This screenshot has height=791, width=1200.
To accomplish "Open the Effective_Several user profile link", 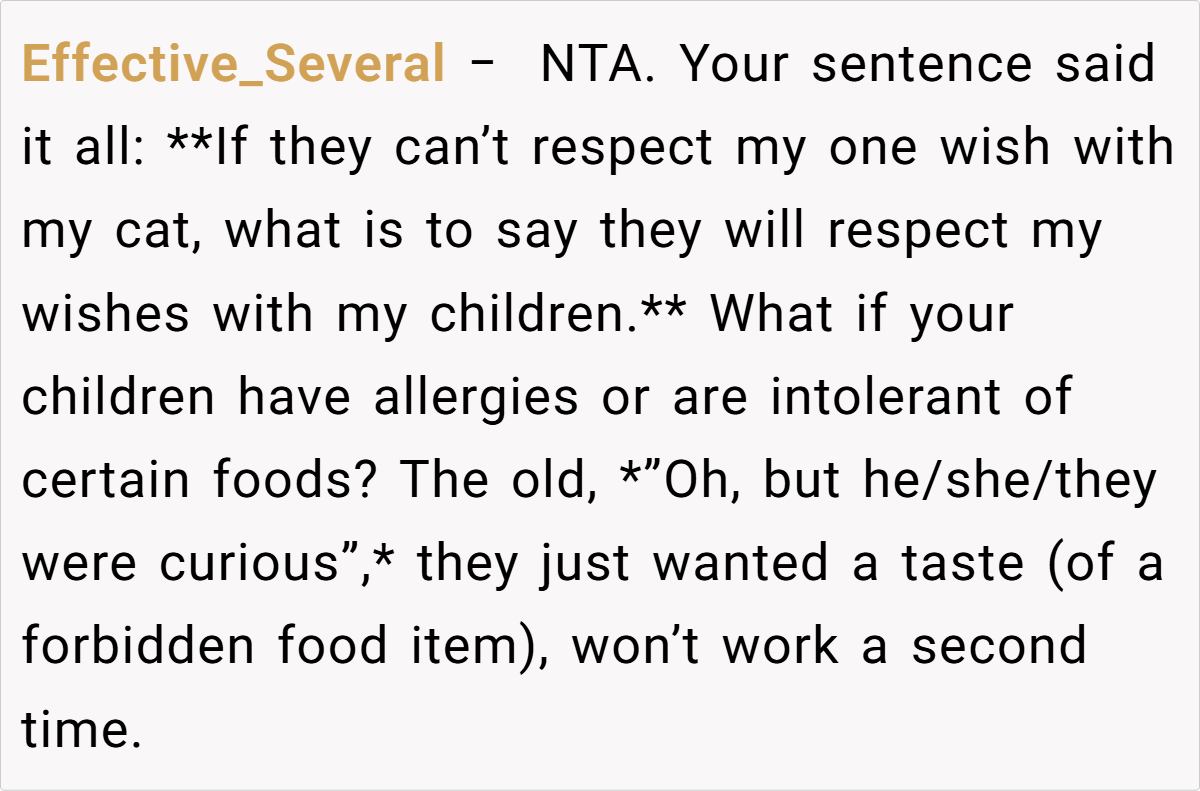I will pyautogui.click(x=233, y=66).
